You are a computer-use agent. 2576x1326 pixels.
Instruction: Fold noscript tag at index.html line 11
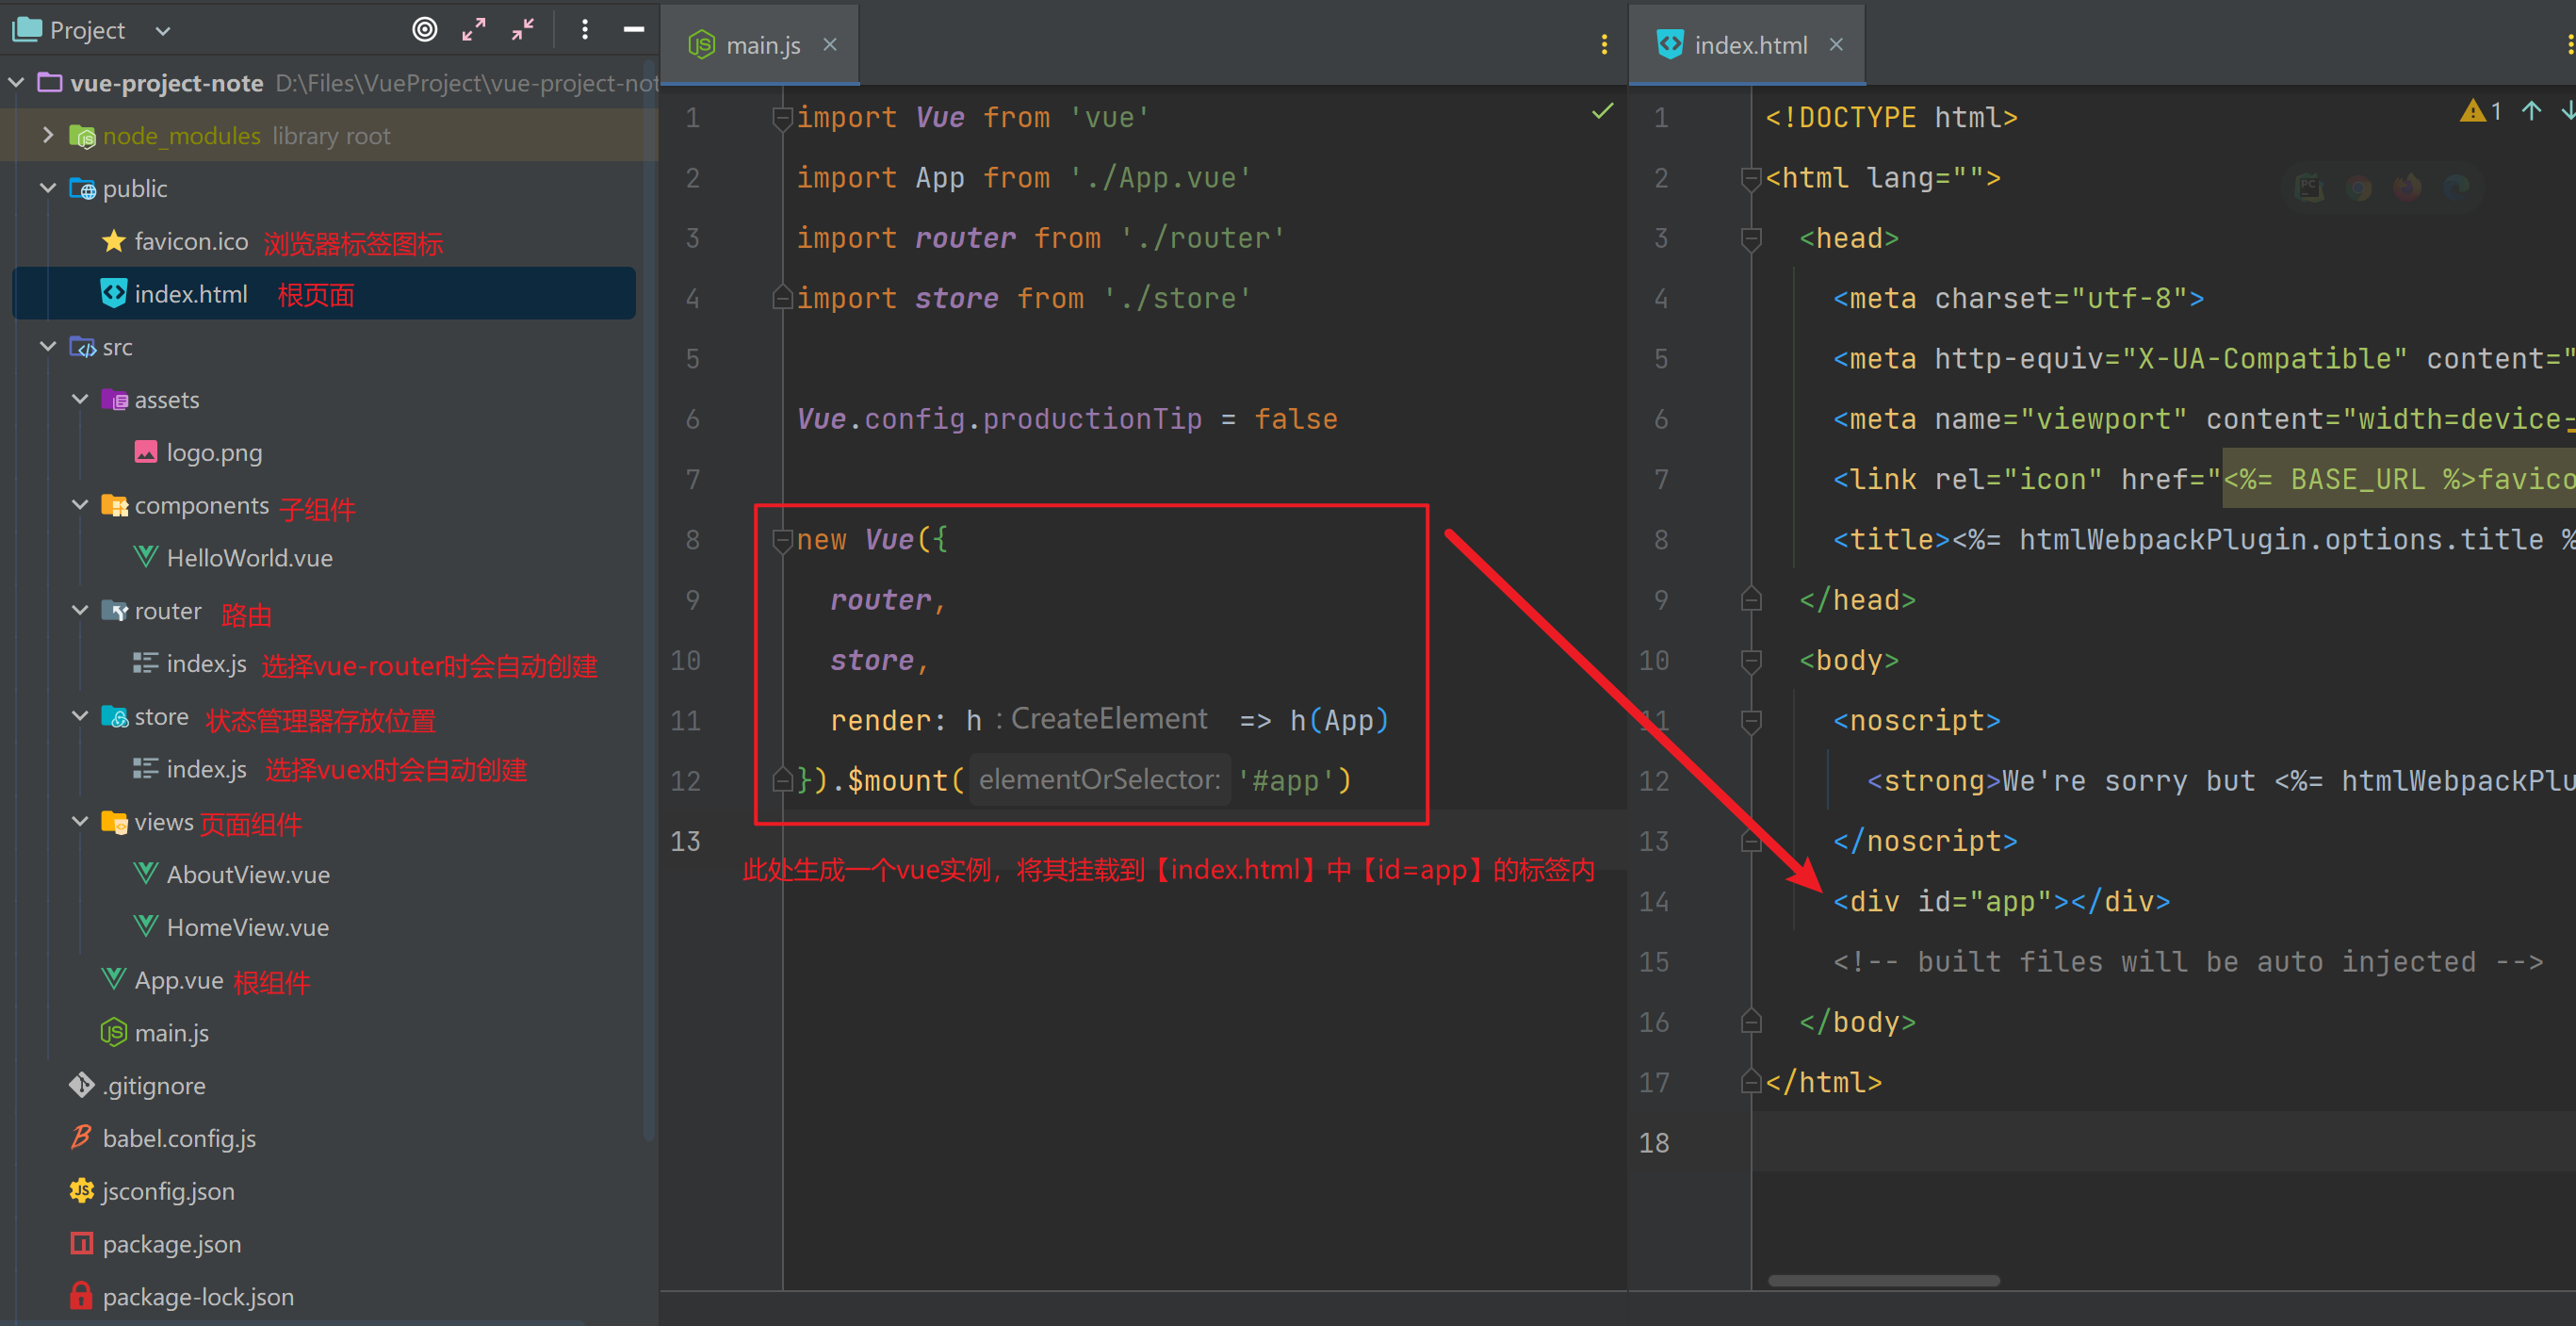(x=1750, y=721)
